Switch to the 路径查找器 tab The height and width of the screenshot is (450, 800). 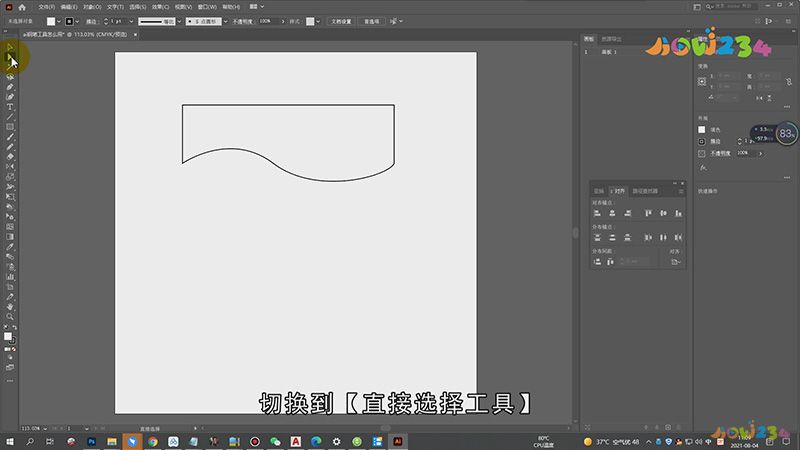645,191
